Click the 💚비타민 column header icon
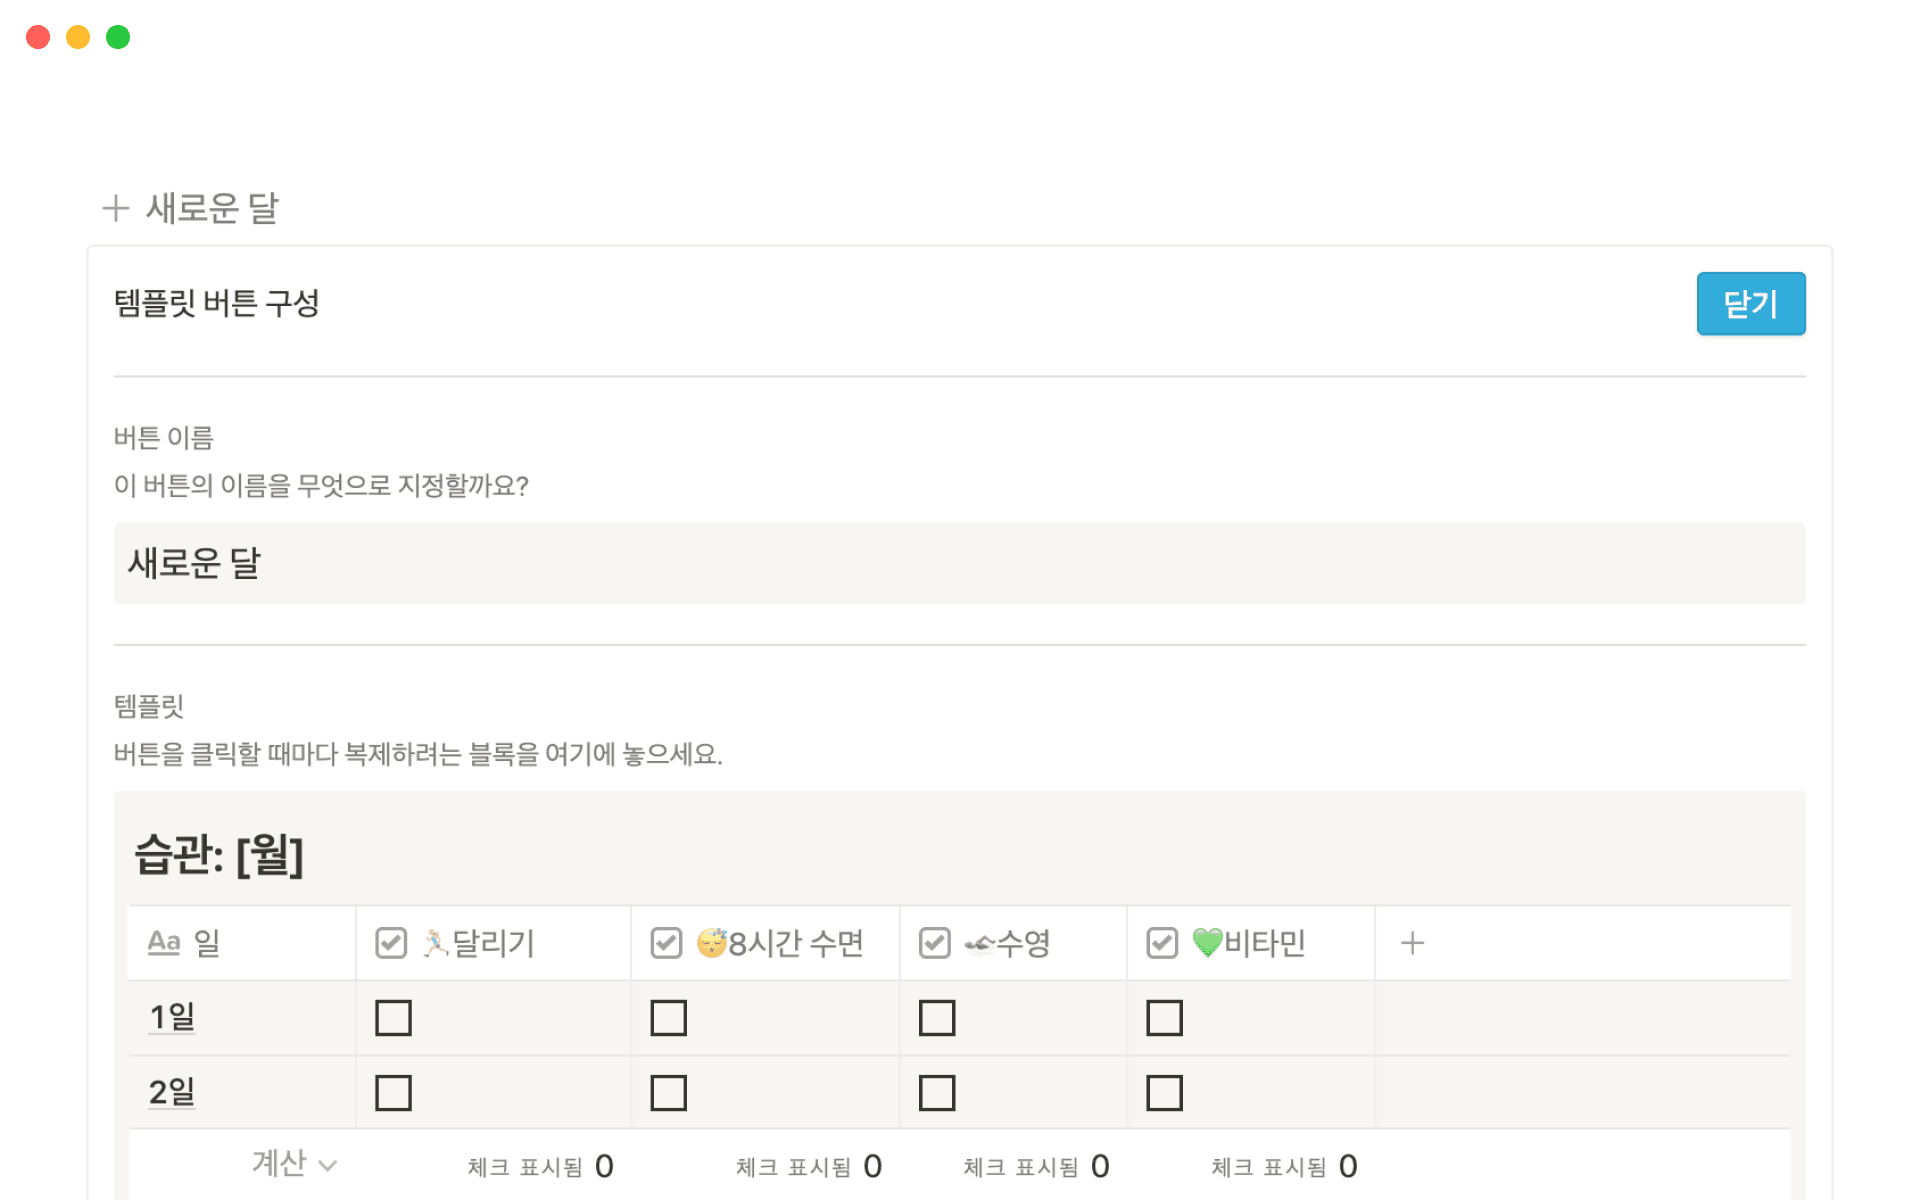 coord(1209,942)
